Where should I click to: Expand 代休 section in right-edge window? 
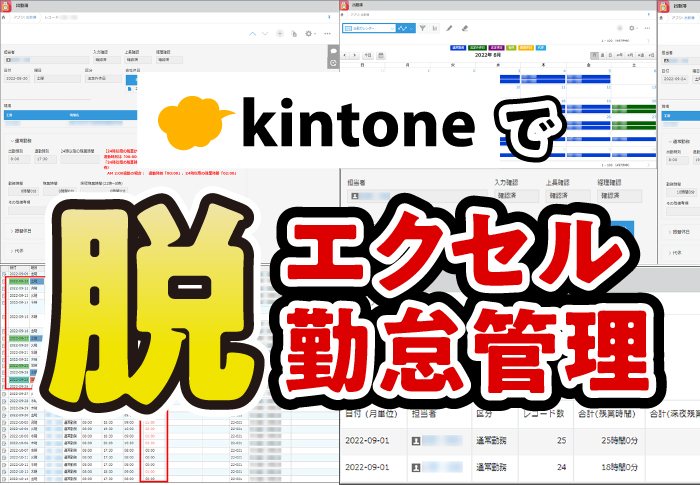click(675, 253)
